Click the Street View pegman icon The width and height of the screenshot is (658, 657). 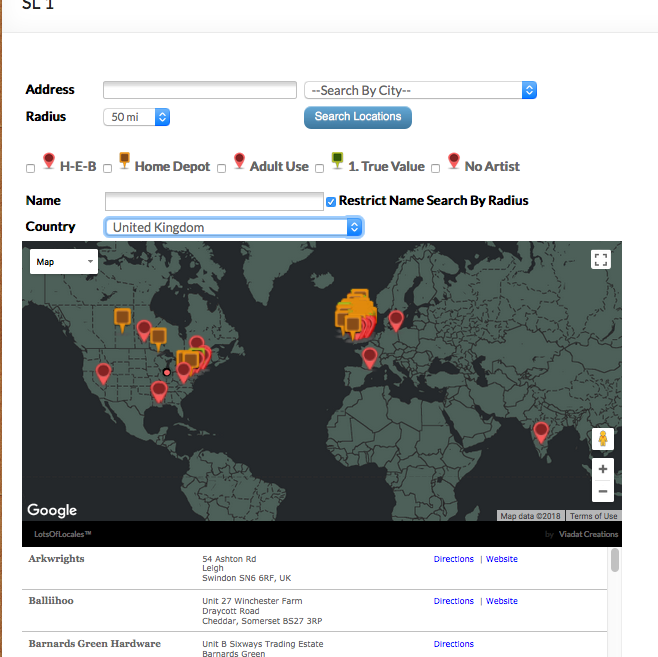(602, 438)
